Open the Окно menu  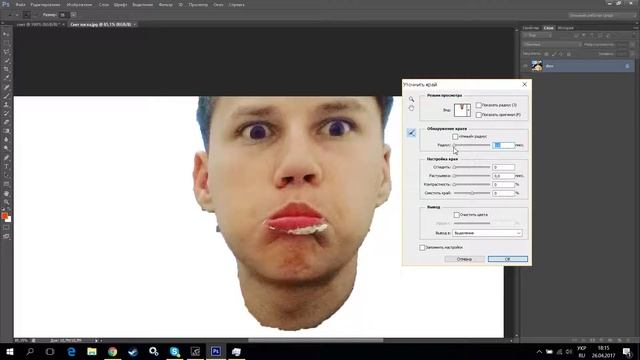pyautogui.click(x=218, y=5)
